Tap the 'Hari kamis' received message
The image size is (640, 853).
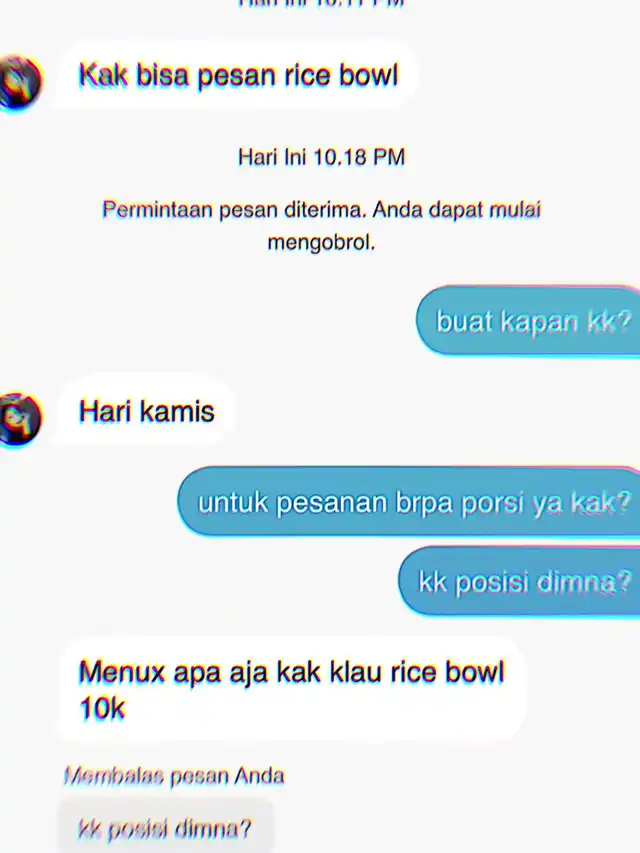point(147,411)
